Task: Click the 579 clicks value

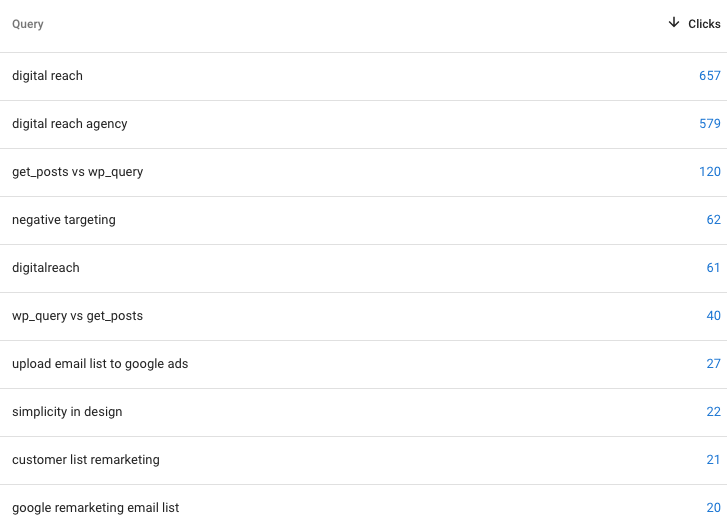Action: pyautogui.click(x=710, y=124)
